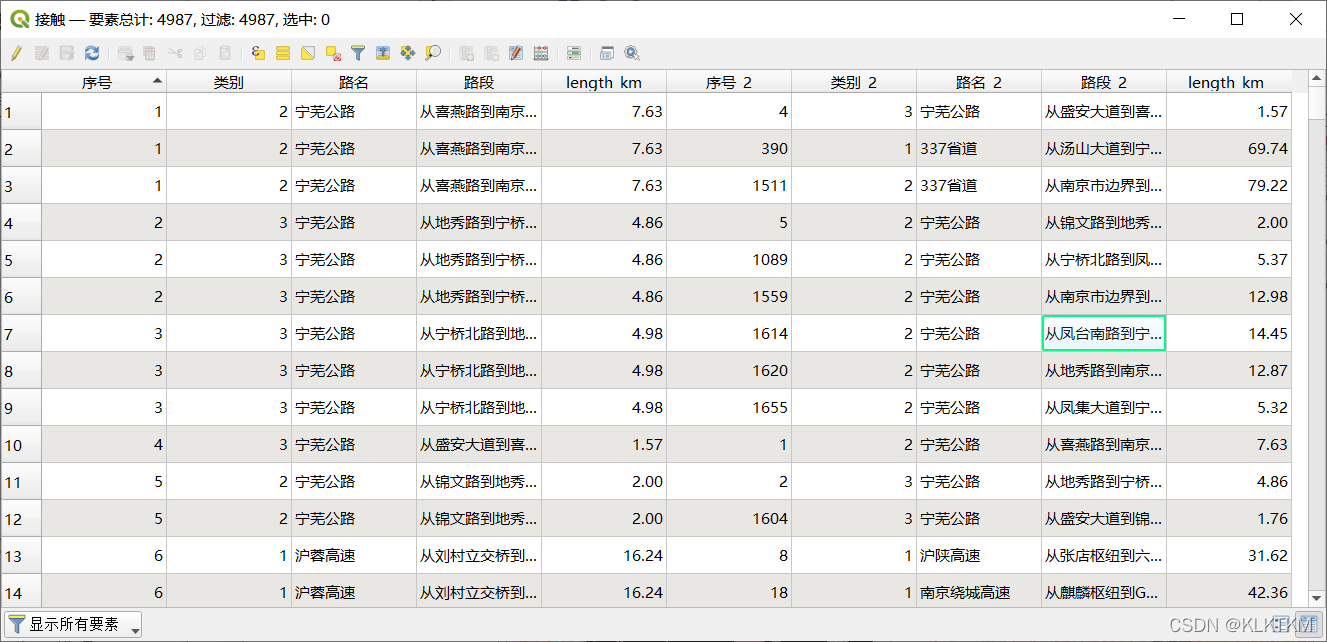
Task: Select row 14 via its row header
Action: 21,592
